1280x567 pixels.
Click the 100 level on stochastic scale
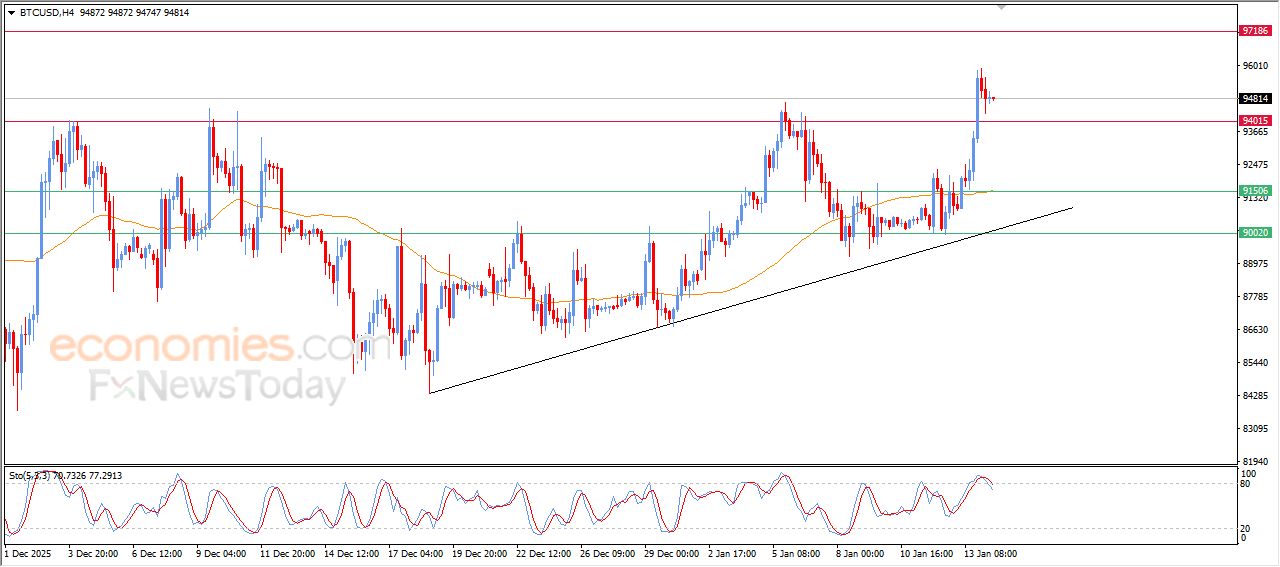[1249, 473]
